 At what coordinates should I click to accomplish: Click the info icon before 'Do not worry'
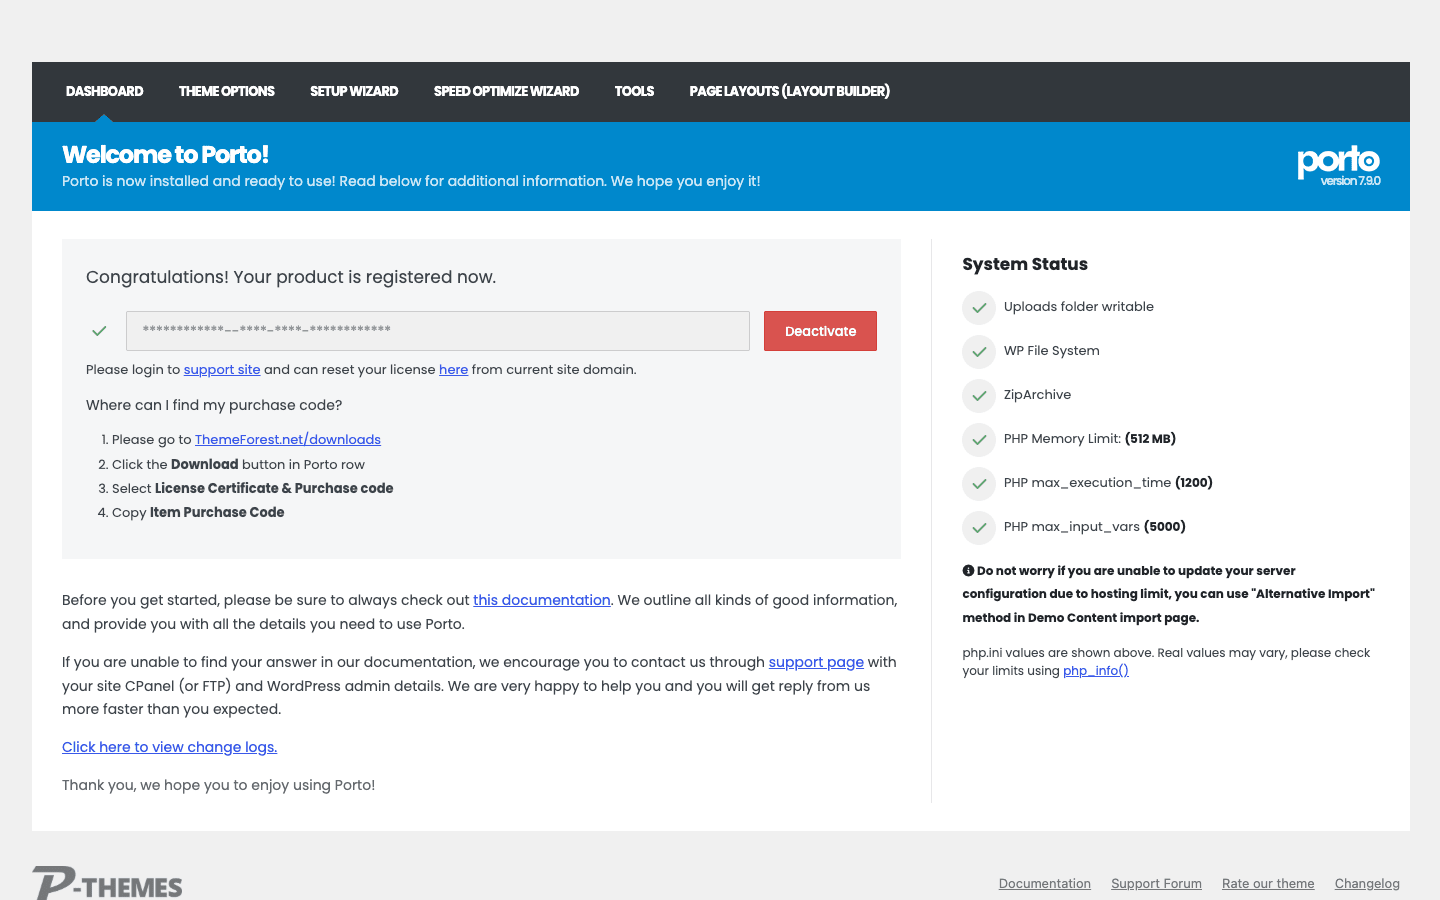pos(968,571)
